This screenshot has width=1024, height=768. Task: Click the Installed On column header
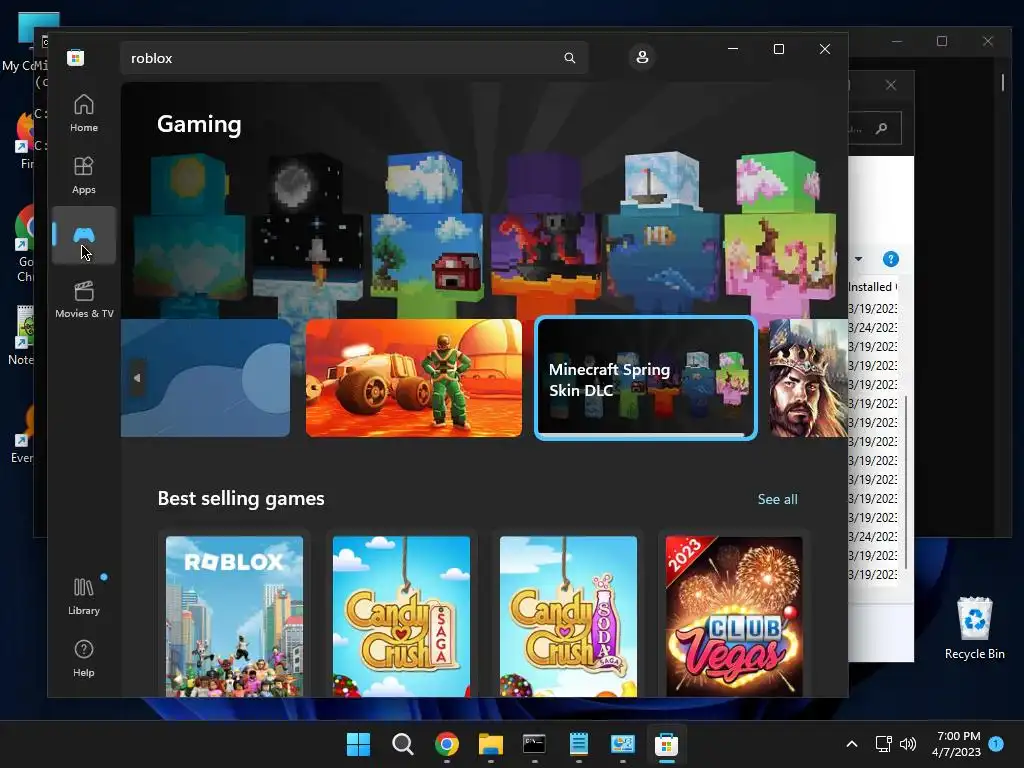(x=872, y=287)
